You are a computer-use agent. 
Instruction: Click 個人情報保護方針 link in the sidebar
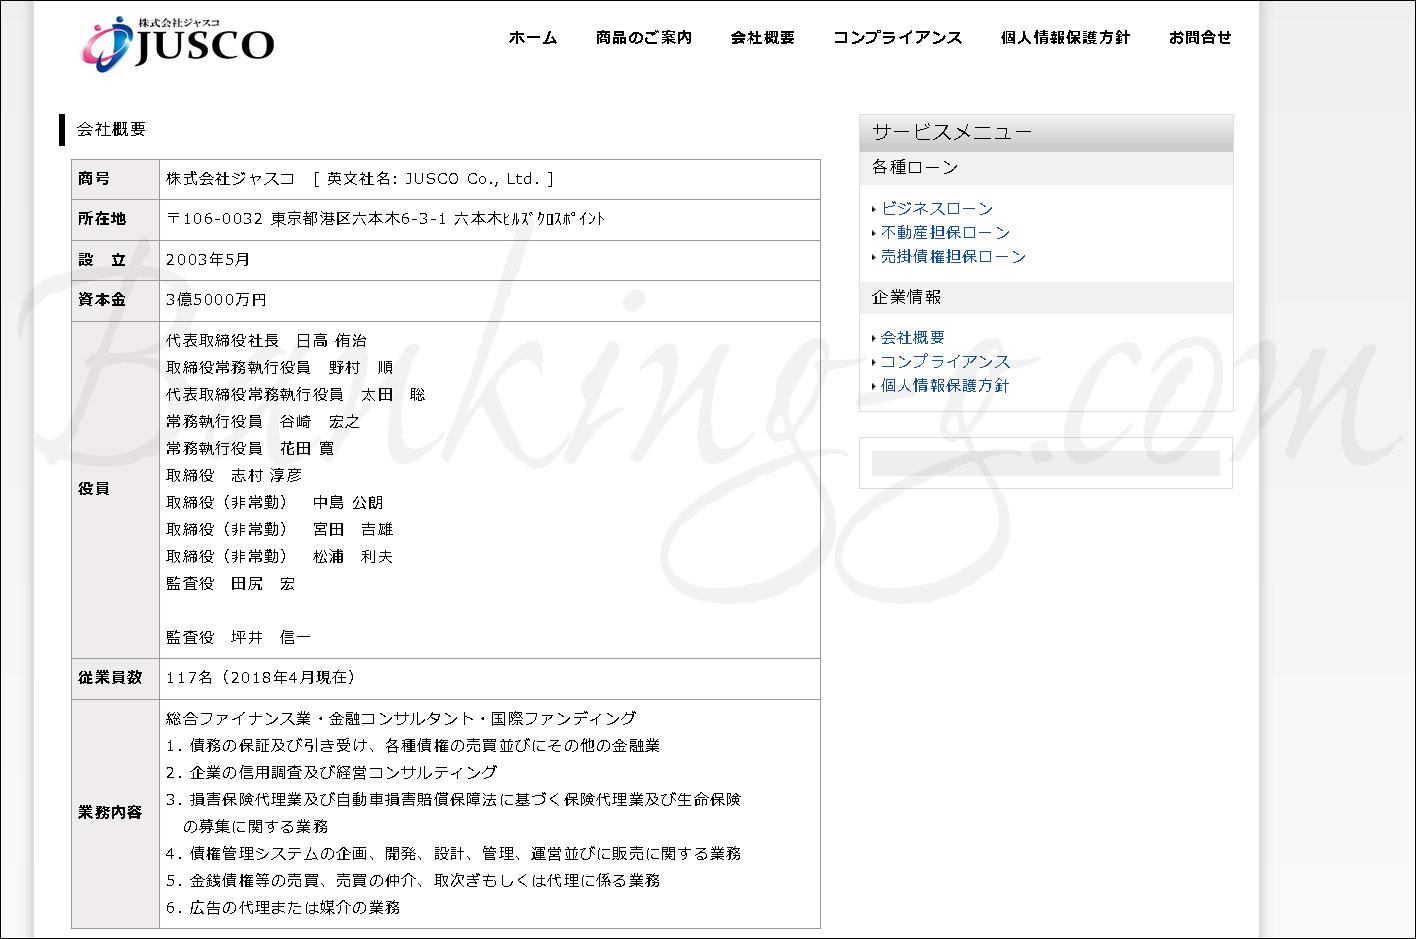[945, 386]
